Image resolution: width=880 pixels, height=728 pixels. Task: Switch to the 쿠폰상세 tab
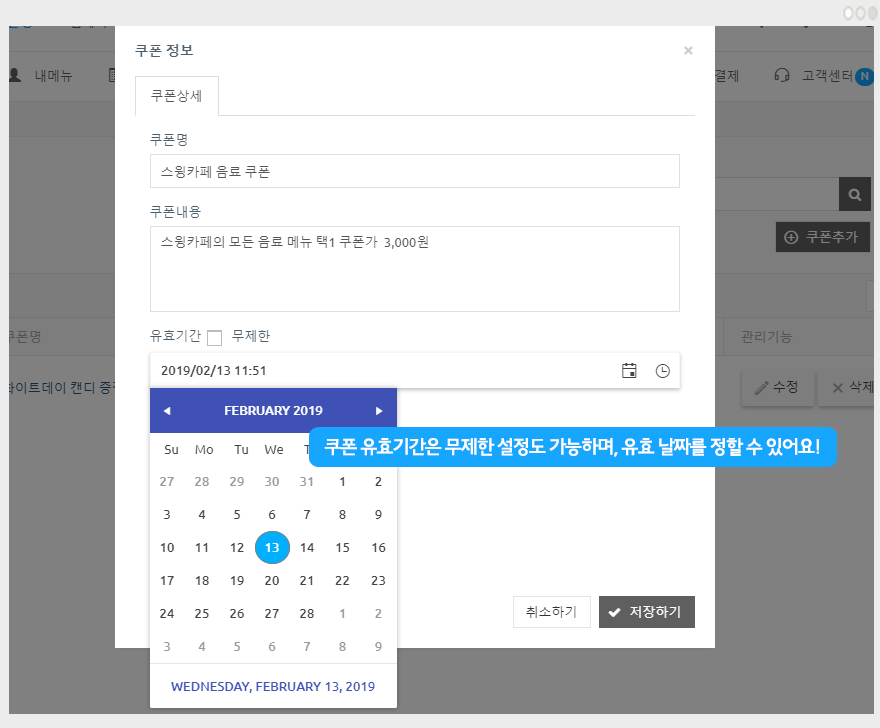click(177, 96)
